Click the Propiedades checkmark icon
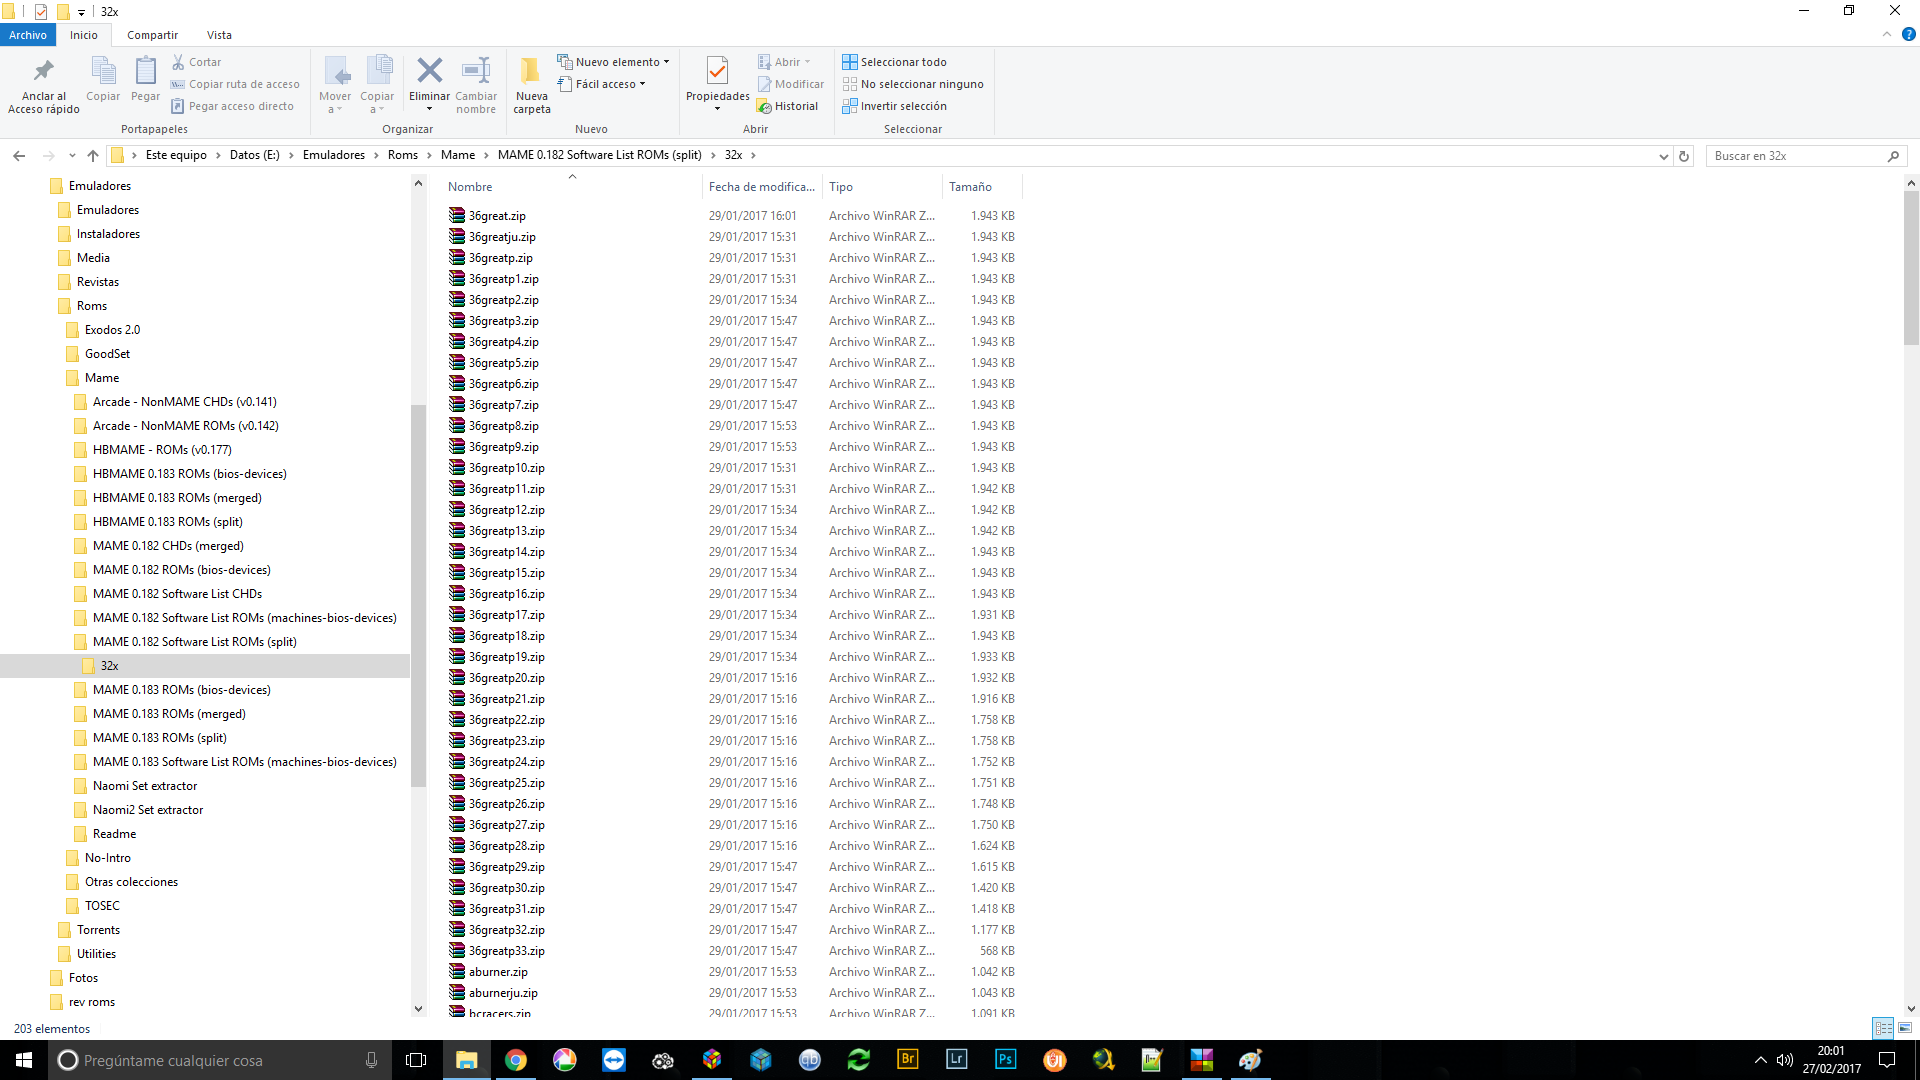Viewport: 1920px width, 1080px height. (717, 70)
